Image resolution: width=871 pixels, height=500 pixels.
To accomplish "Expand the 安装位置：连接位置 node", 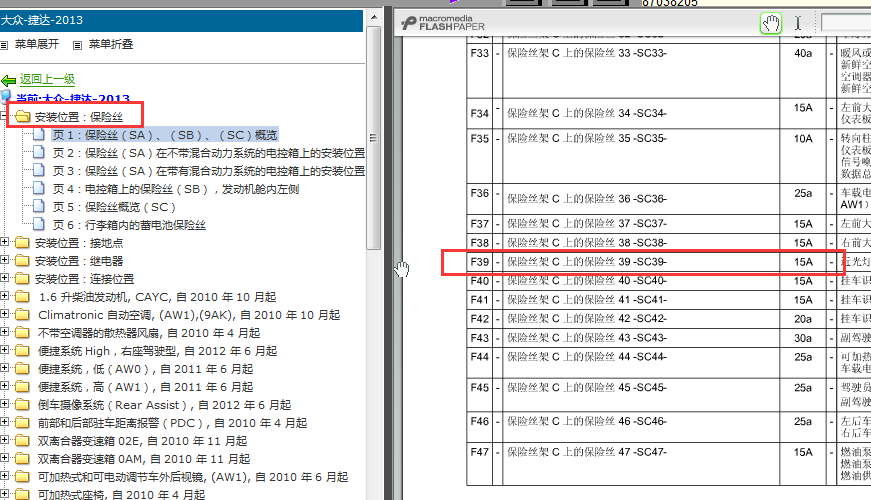I will pyautogui.click(x=4, y=277).
